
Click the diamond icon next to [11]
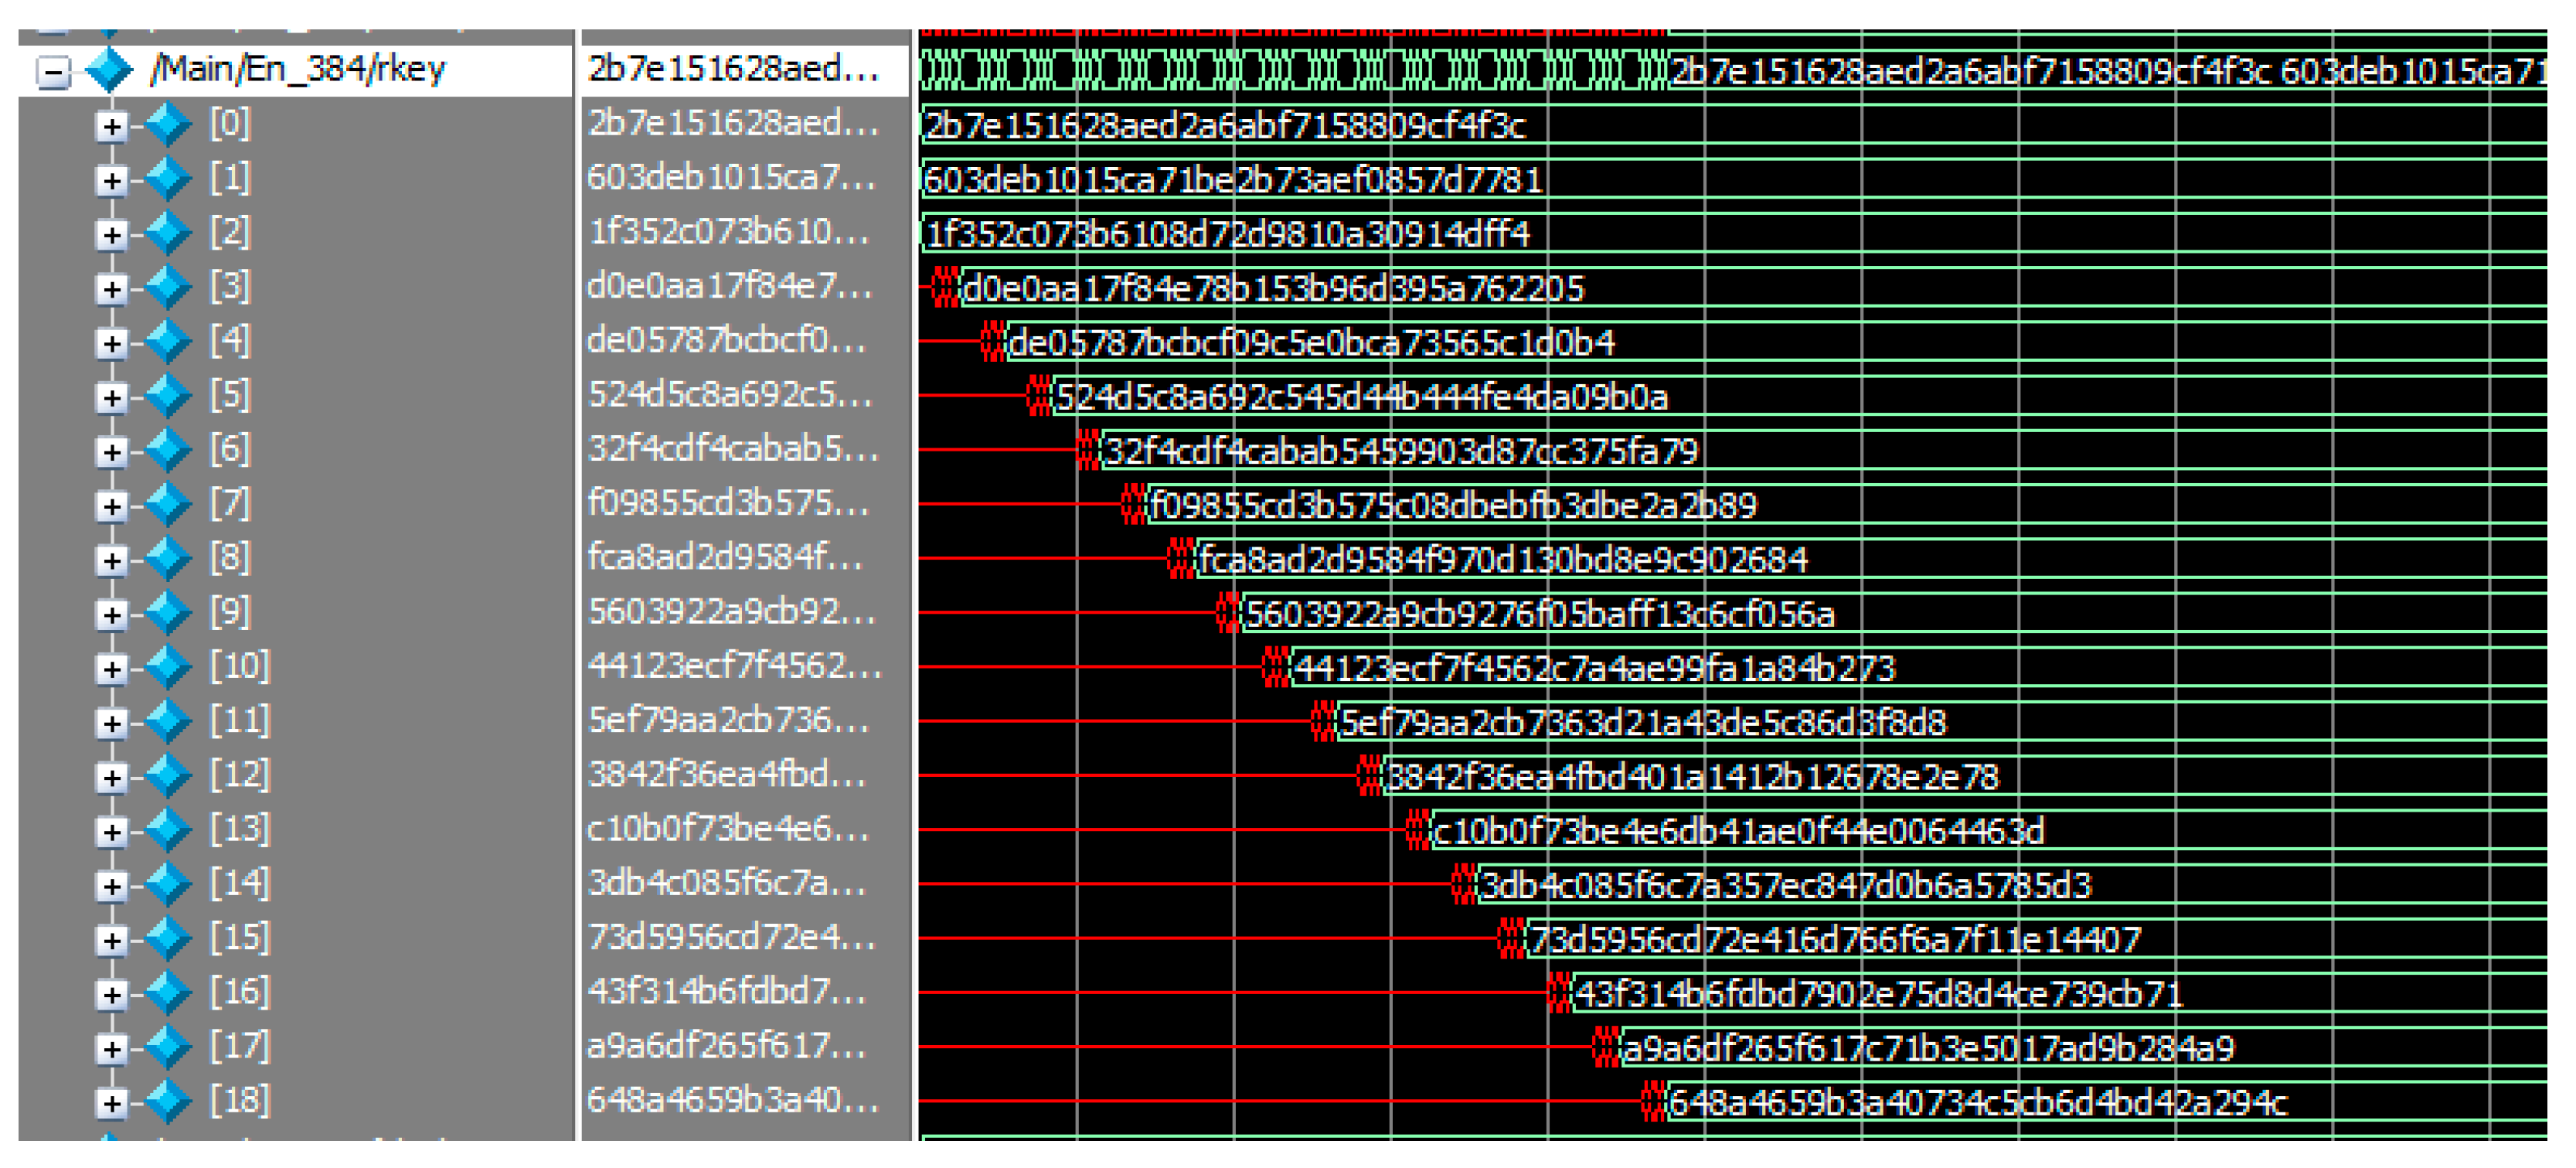click(x=168, y=721)
